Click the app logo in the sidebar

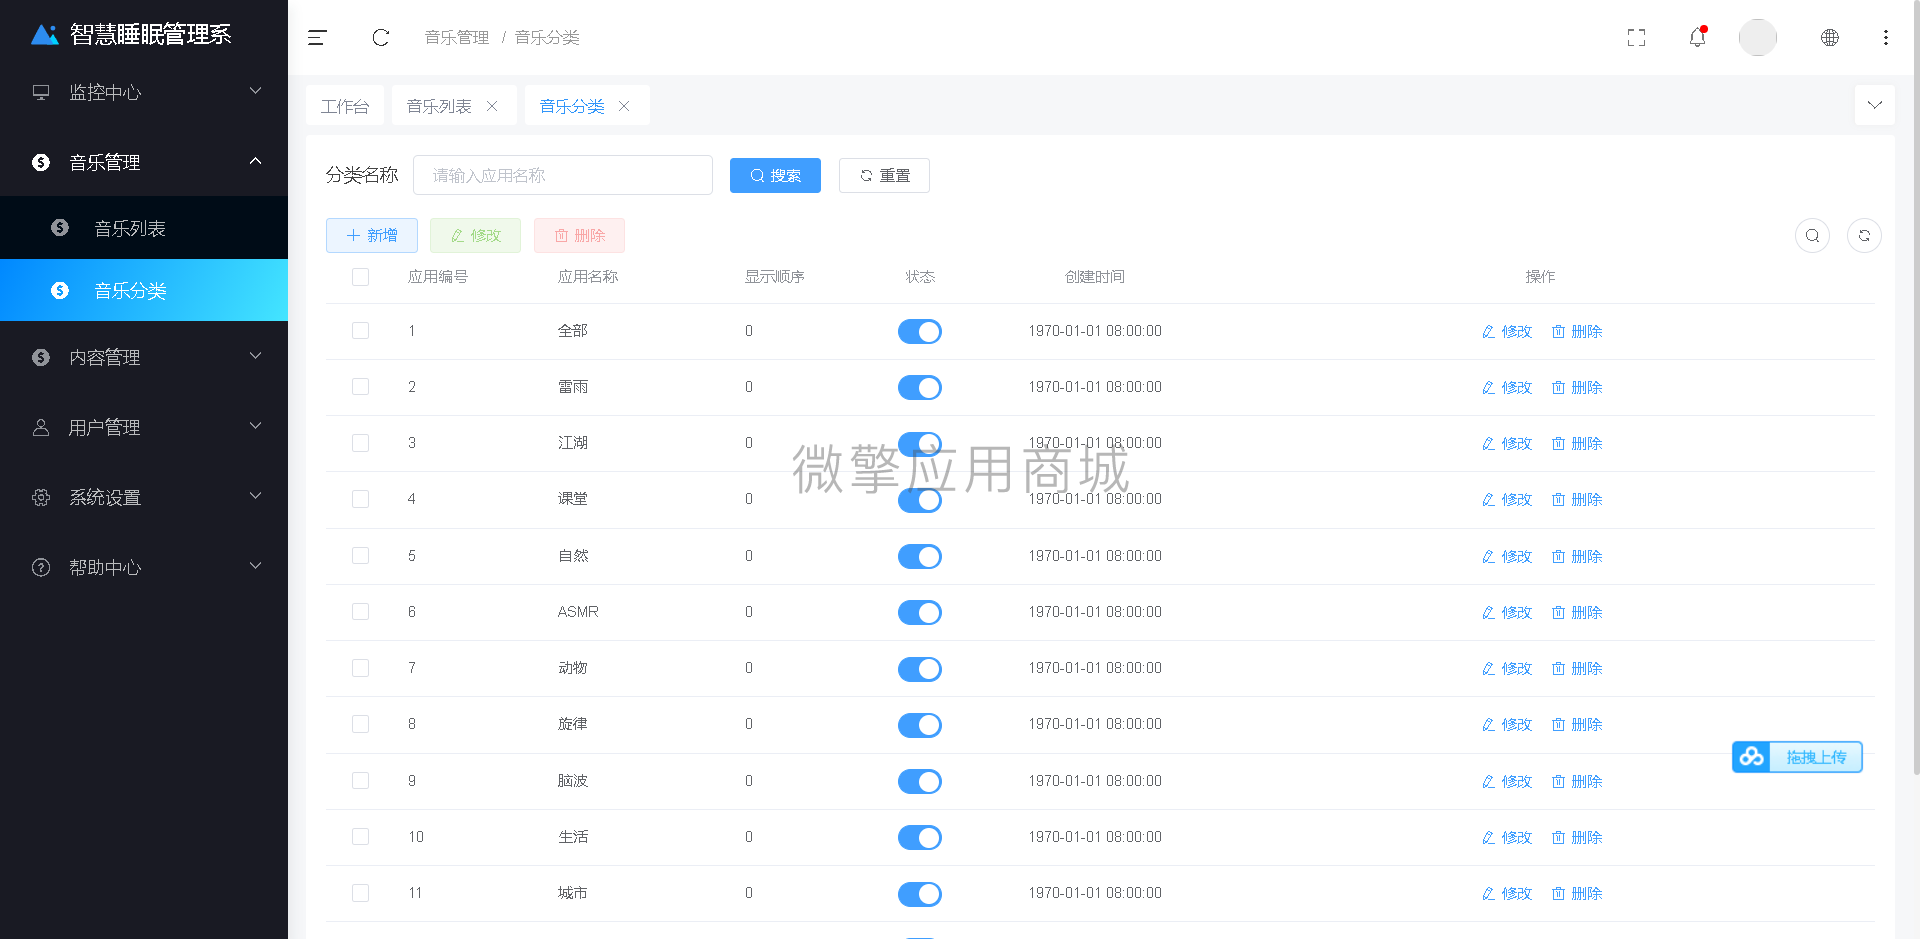point(45,35)
